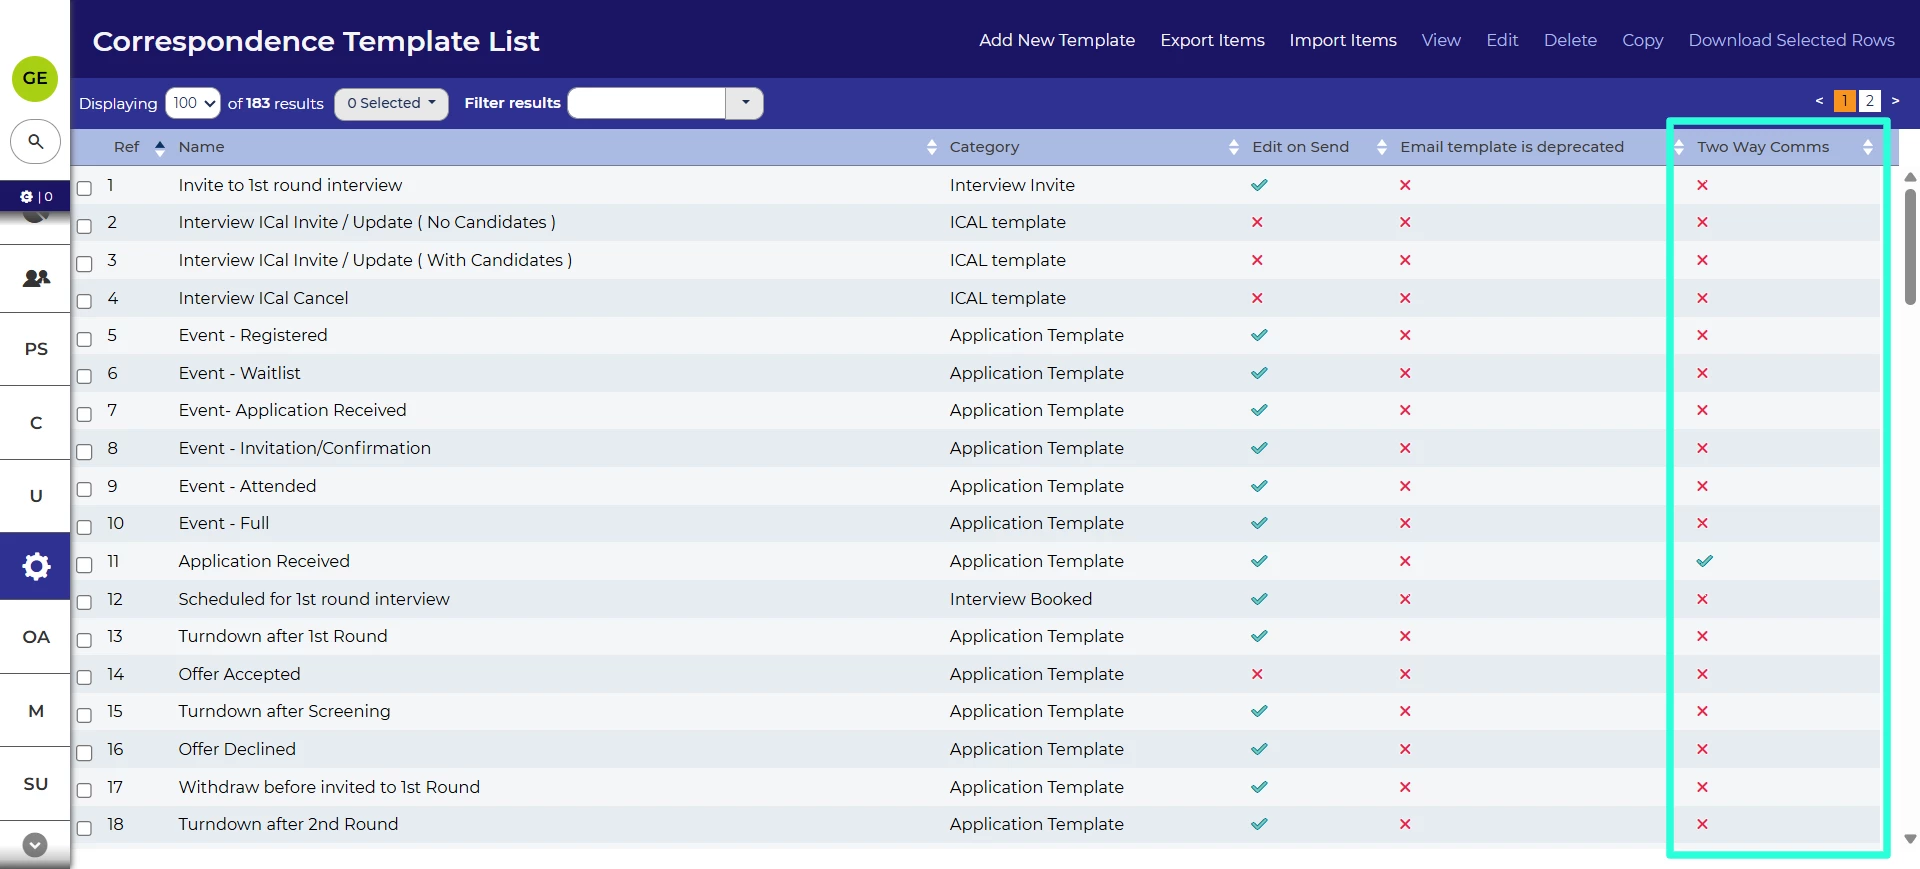This screenshot has width=1920, height=869.
Task: Click the people group icon in sidebar
Action: tap(36, 278)
